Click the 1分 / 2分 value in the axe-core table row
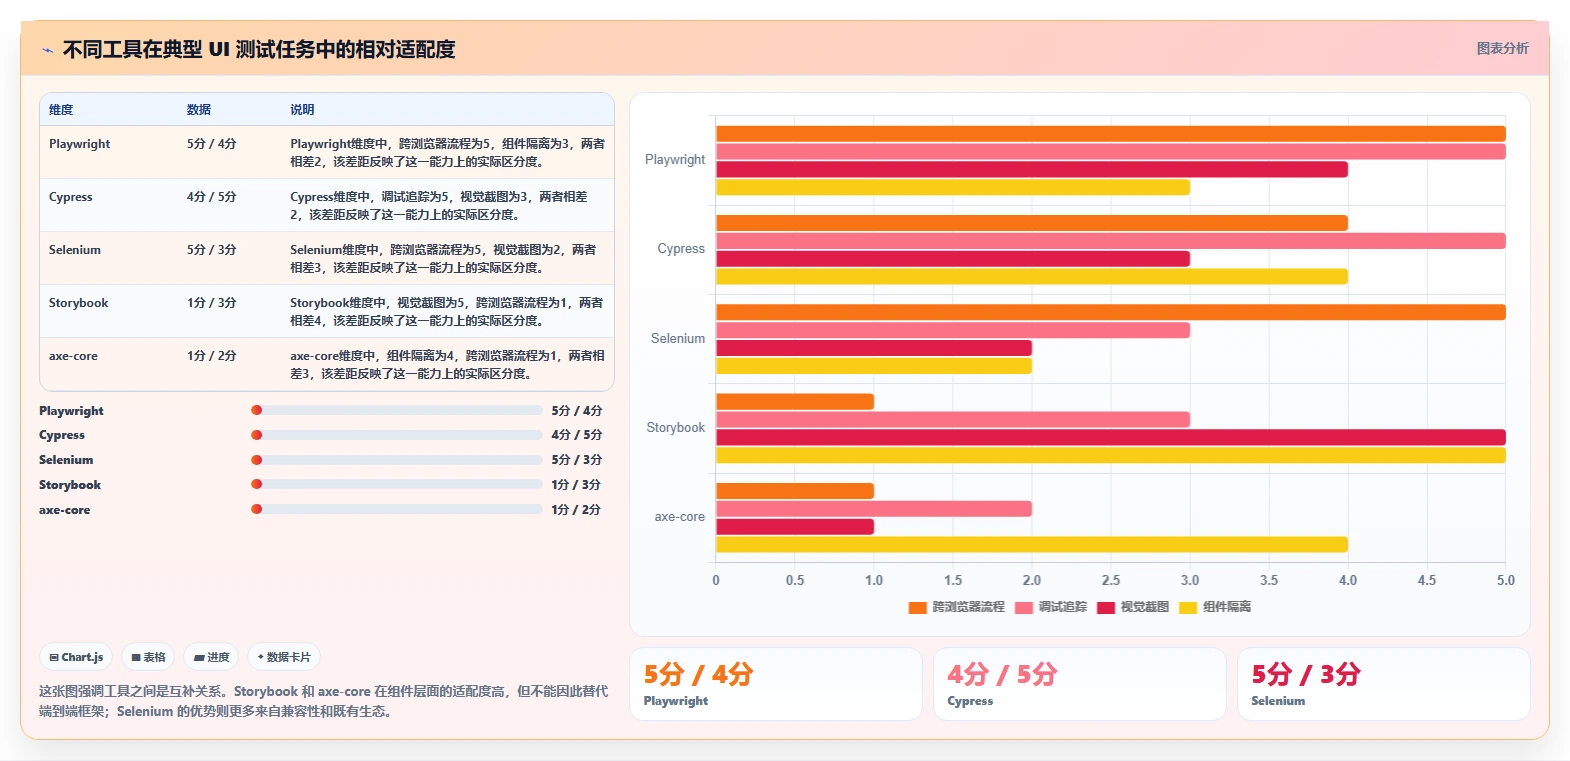The image size is (1570, 761). 212,356
